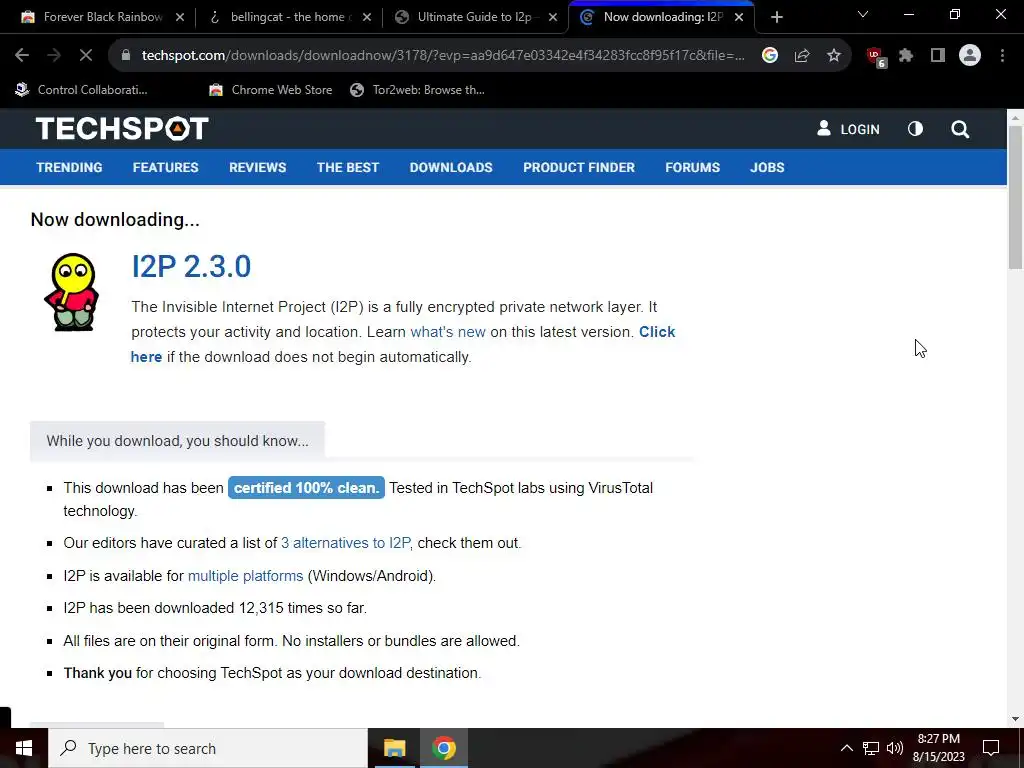Click the 'While you download, you should know...' header

[x=177, y=441]
